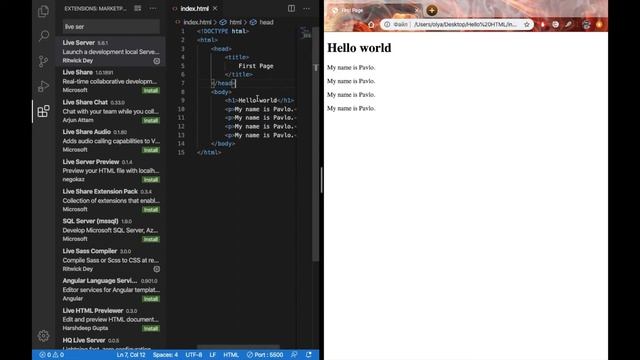Click the <!DOCTYPE html> line in editor
This screenshot has width=640, height=360.
tap(223, 31)
